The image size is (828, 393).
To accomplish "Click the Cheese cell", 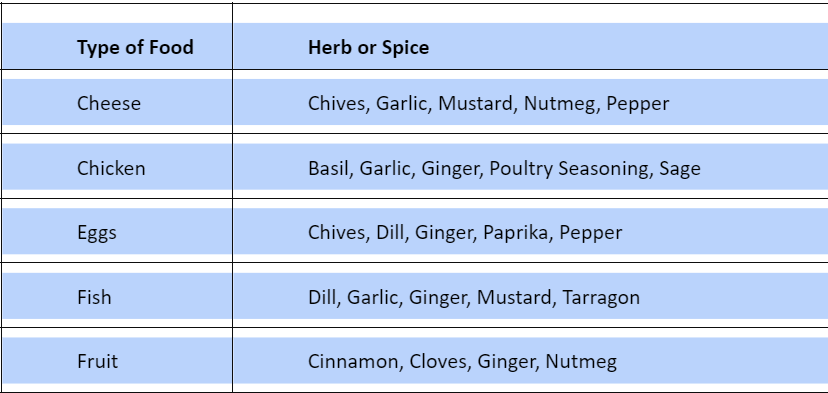I will 117,101.
